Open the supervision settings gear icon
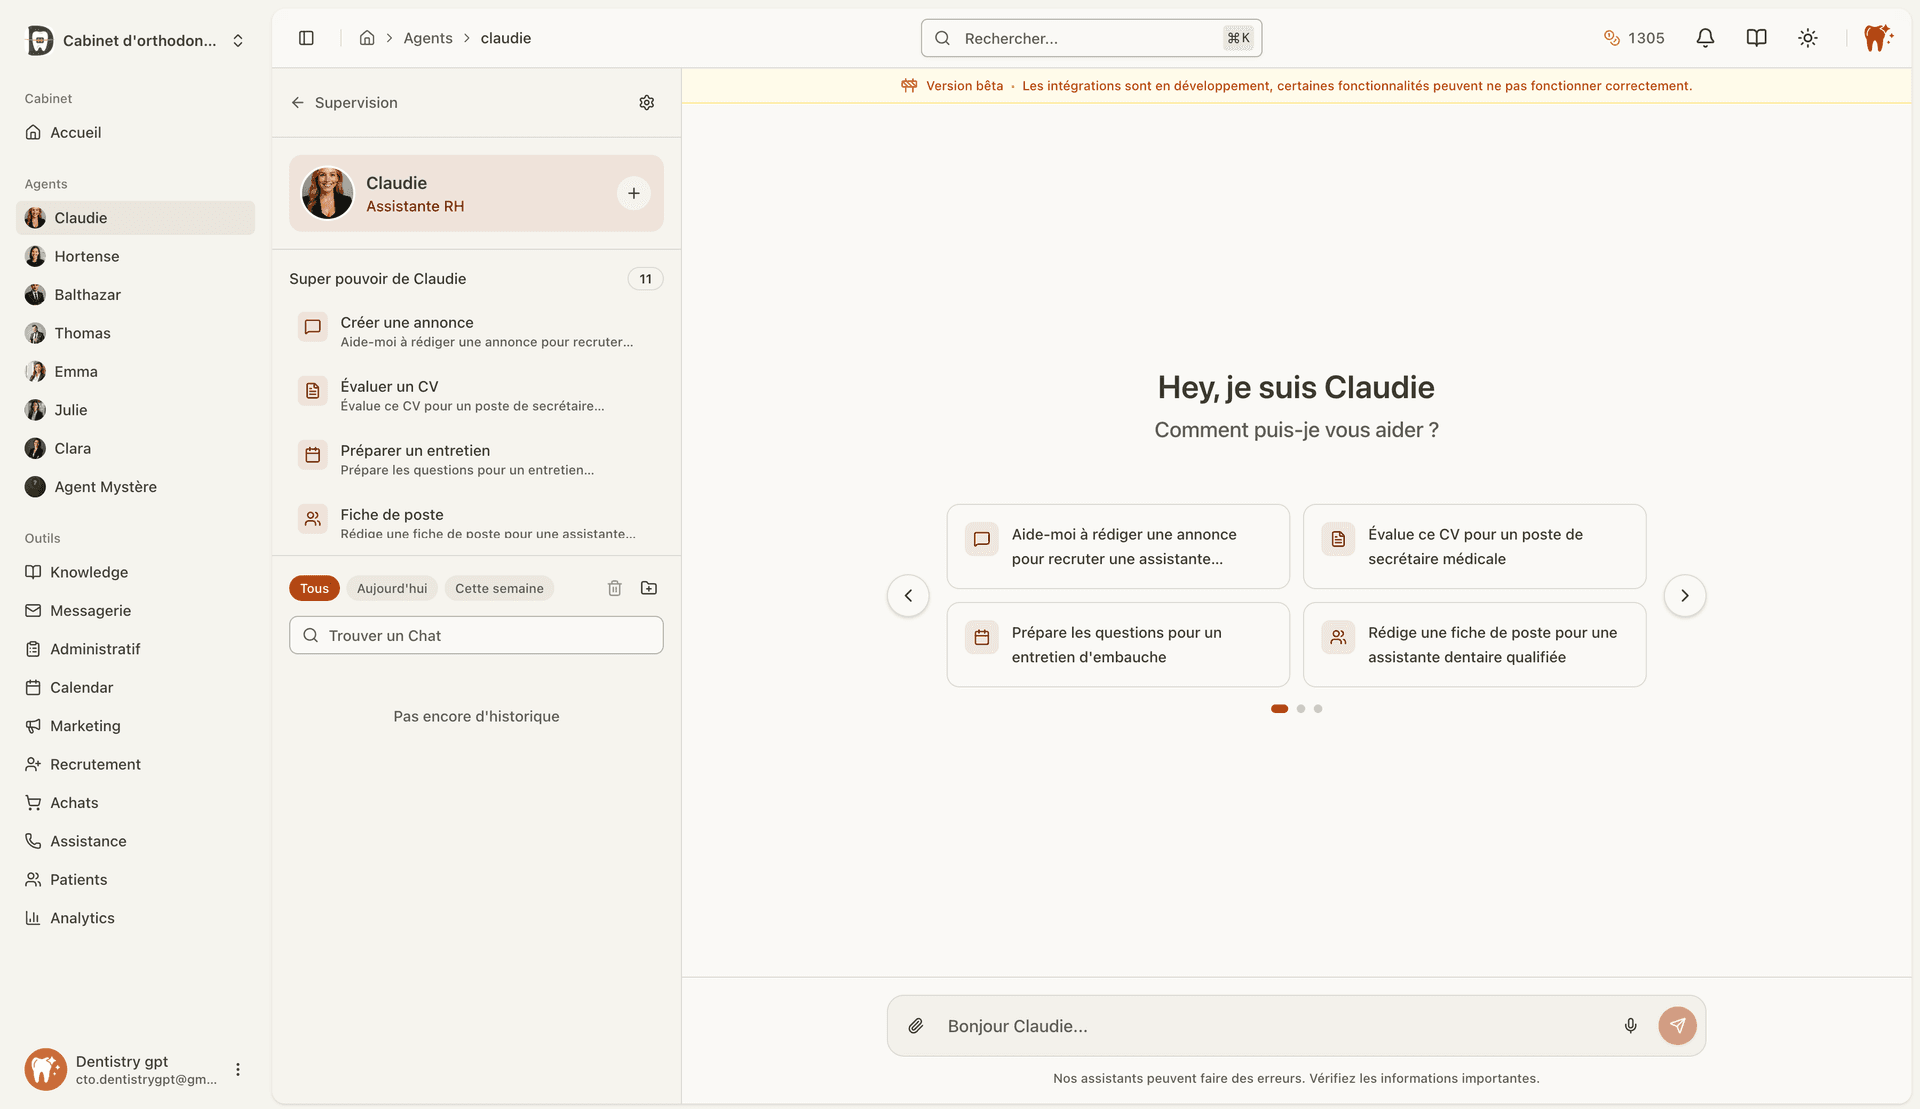The height and width of the screenshot is (1109, 1920). [x=646, y=102]
